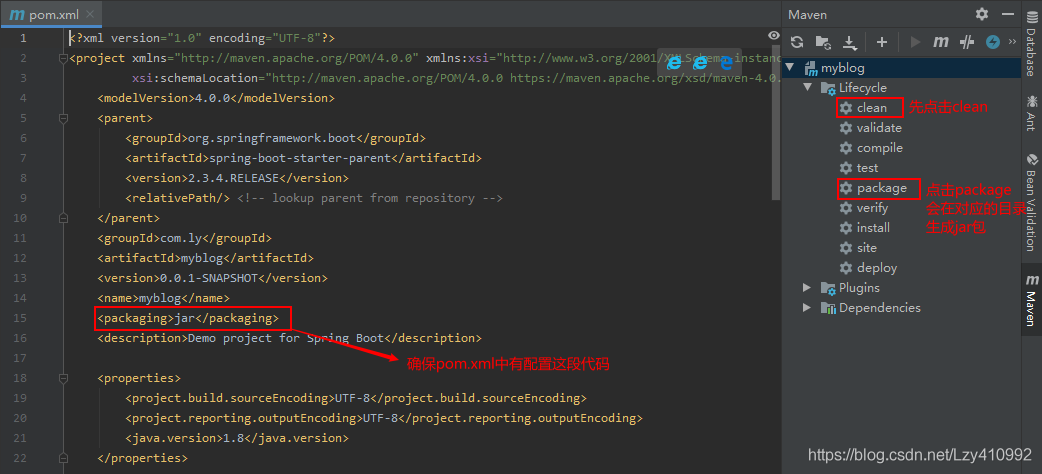Select the deploy lifecycle goal

point(877,268)
